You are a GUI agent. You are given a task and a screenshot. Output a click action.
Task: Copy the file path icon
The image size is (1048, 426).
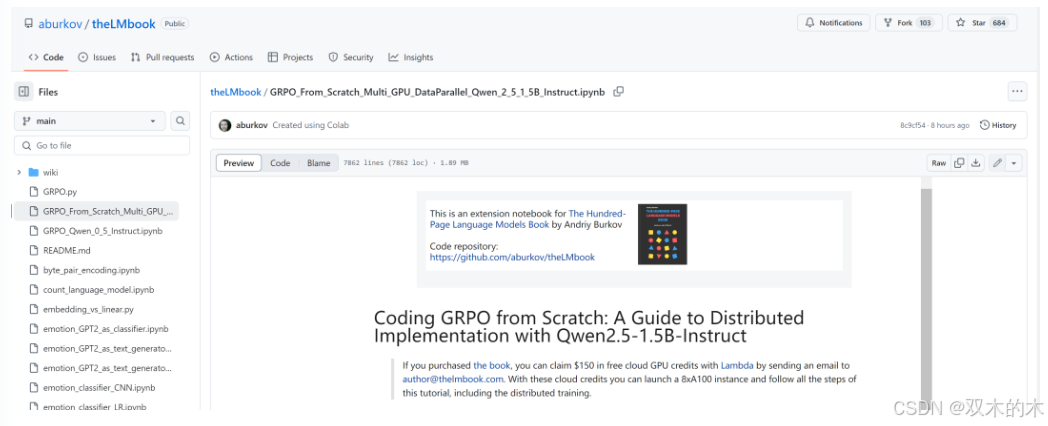pos(618,92)
